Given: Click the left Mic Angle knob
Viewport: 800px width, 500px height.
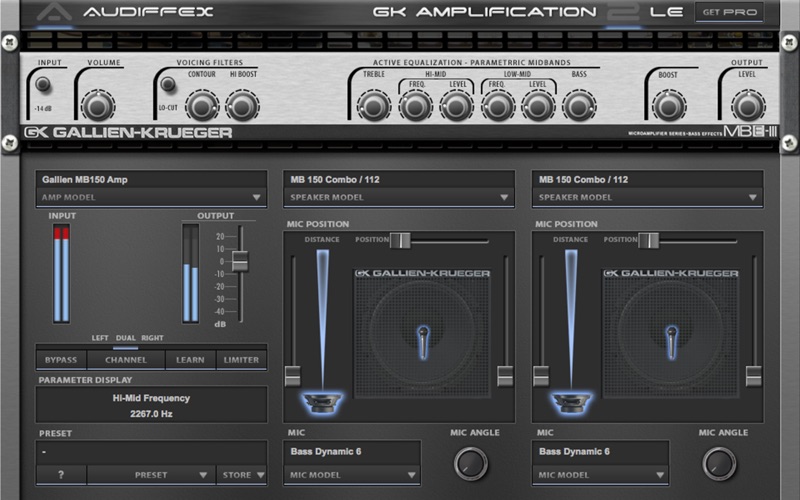Looking at the screenshot, I should [470, 464].
